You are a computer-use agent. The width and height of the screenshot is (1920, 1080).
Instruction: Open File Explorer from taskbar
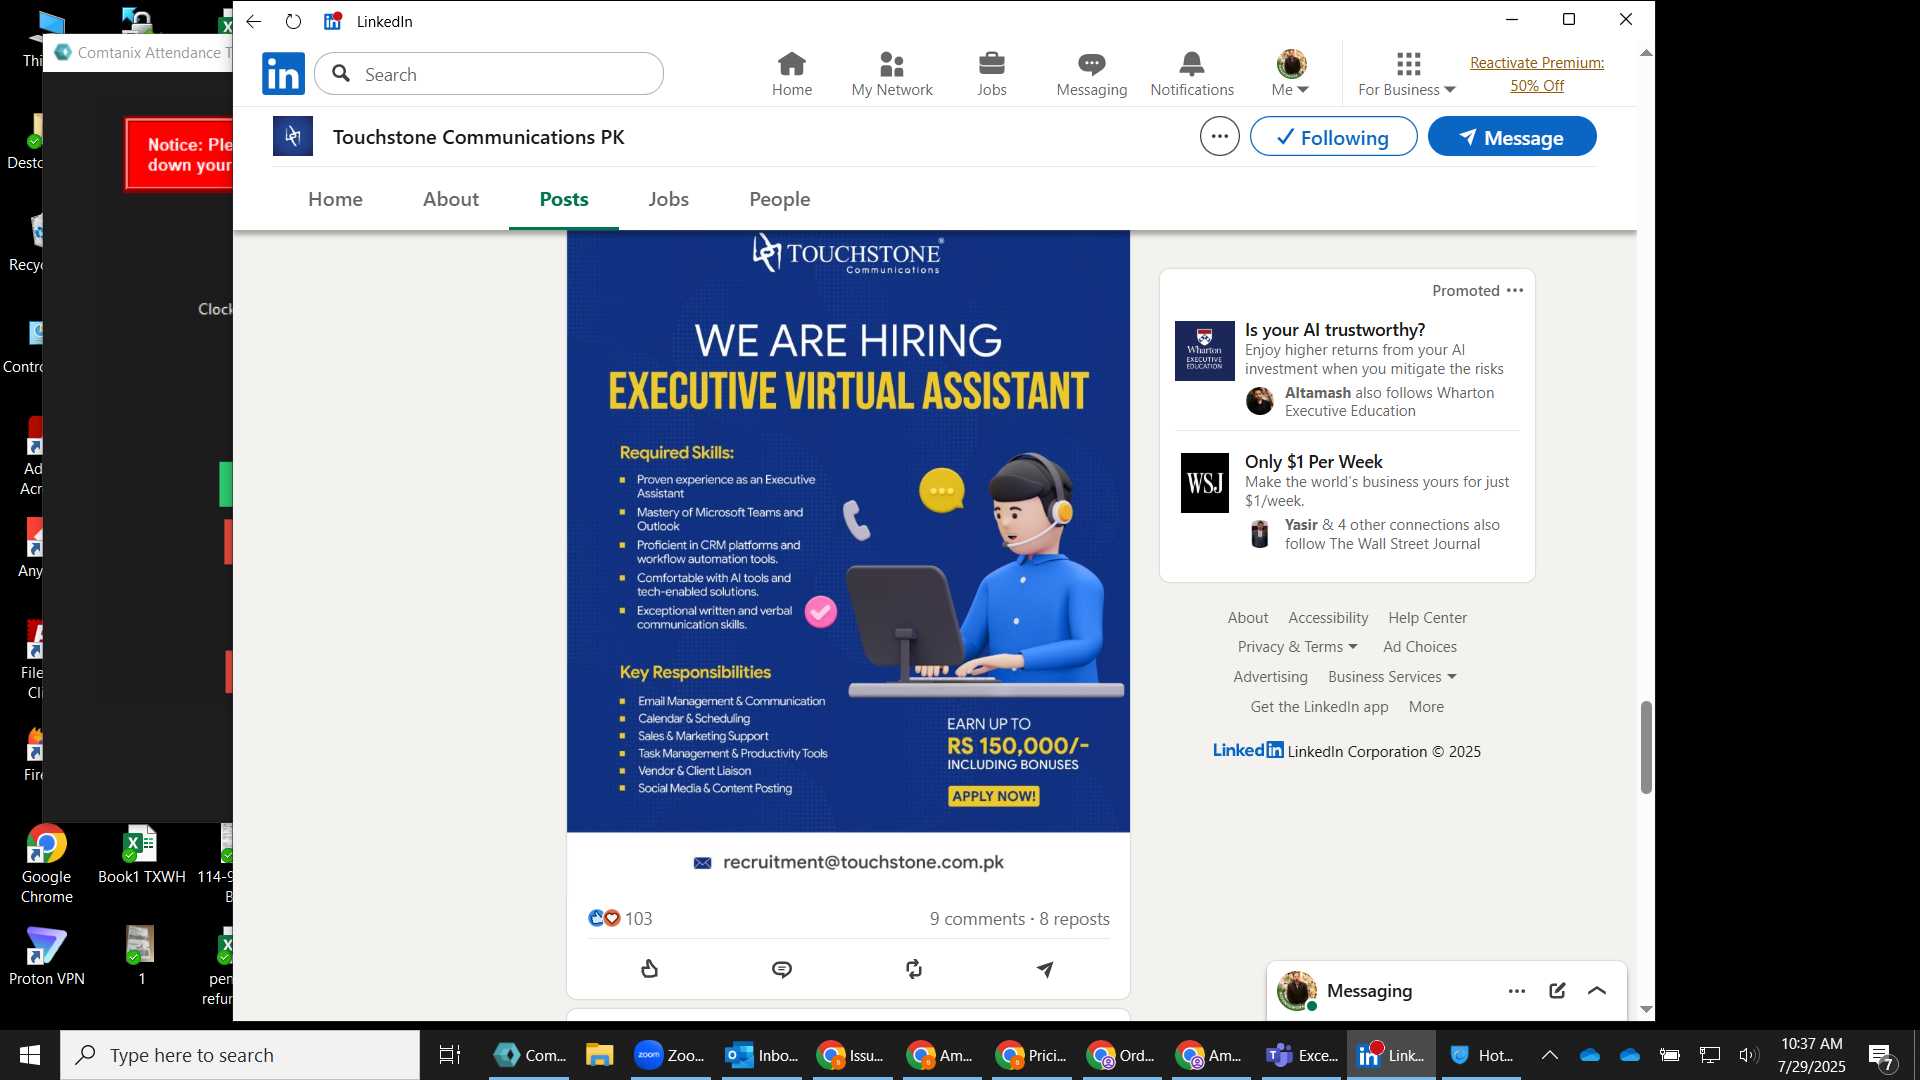click(x=599, y=1055)
